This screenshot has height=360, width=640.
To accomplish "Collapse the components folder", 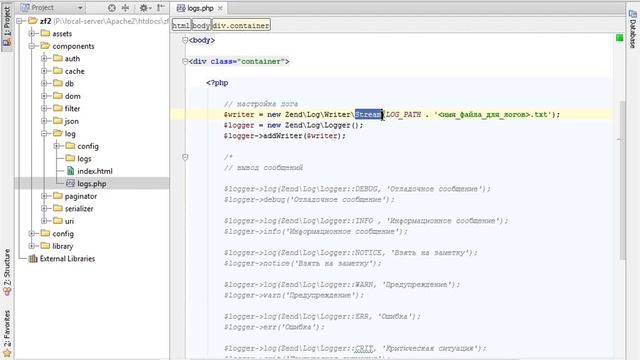I will (x=31, y=46).
